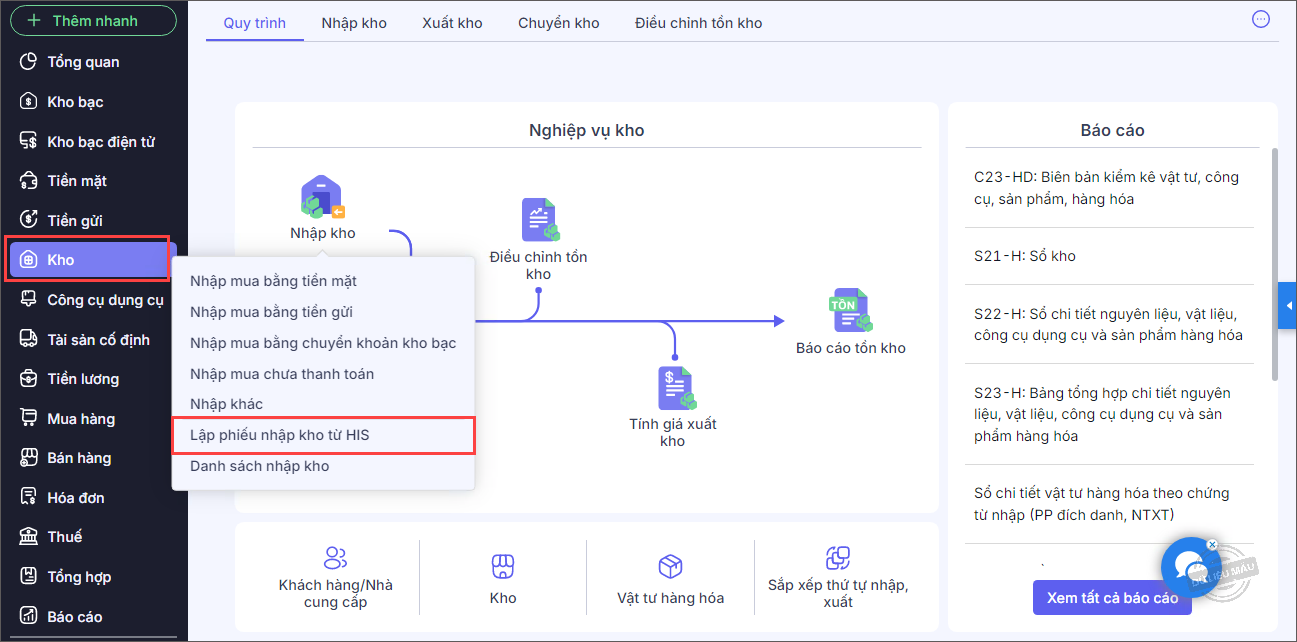The height and width of the screenshot is (642, 1297).
Task: Click the Tính giá xuất kho icon
Action: (x=675, y=388)
